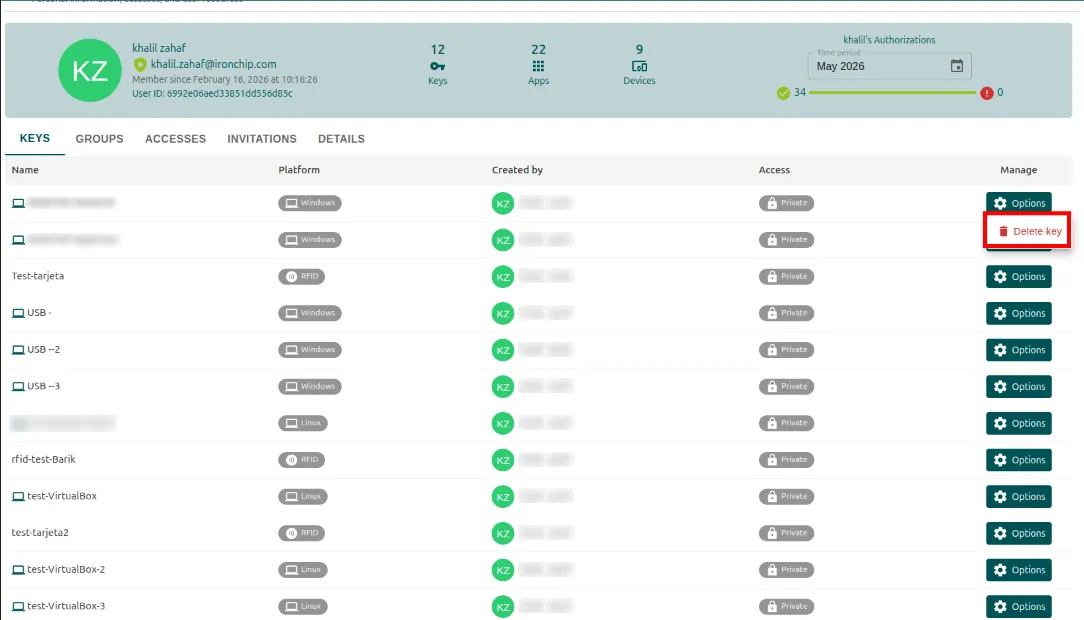The height and width of the screenshot is (620, 1084).
Task: Open Options for the USB - key
Action: click(1018, 313)
